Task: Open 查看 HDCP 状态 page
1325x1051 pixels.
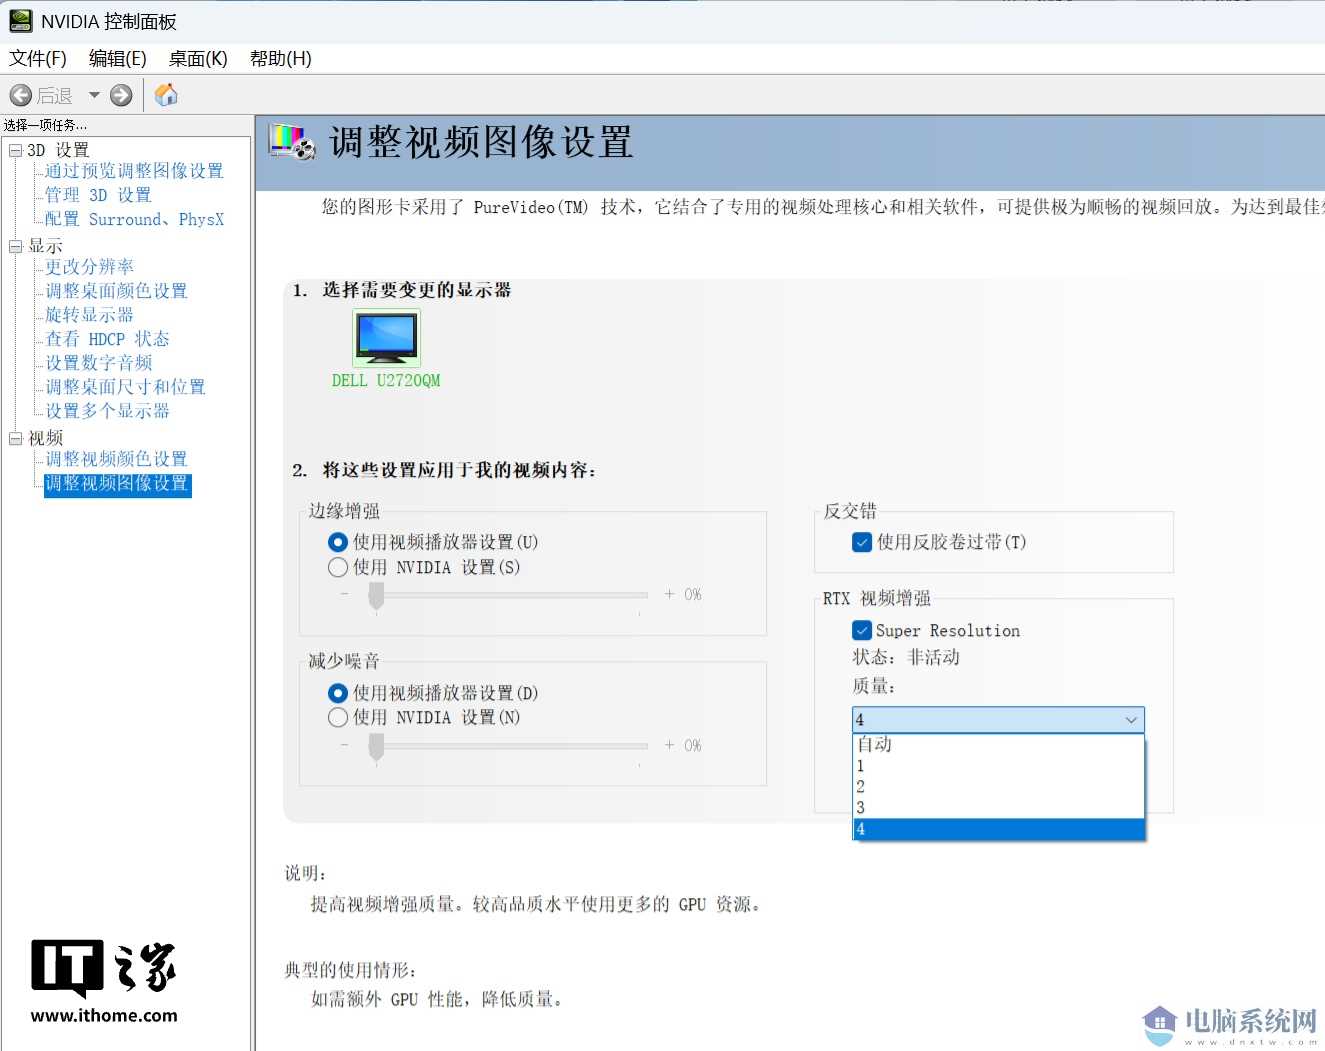Action: 107,339
